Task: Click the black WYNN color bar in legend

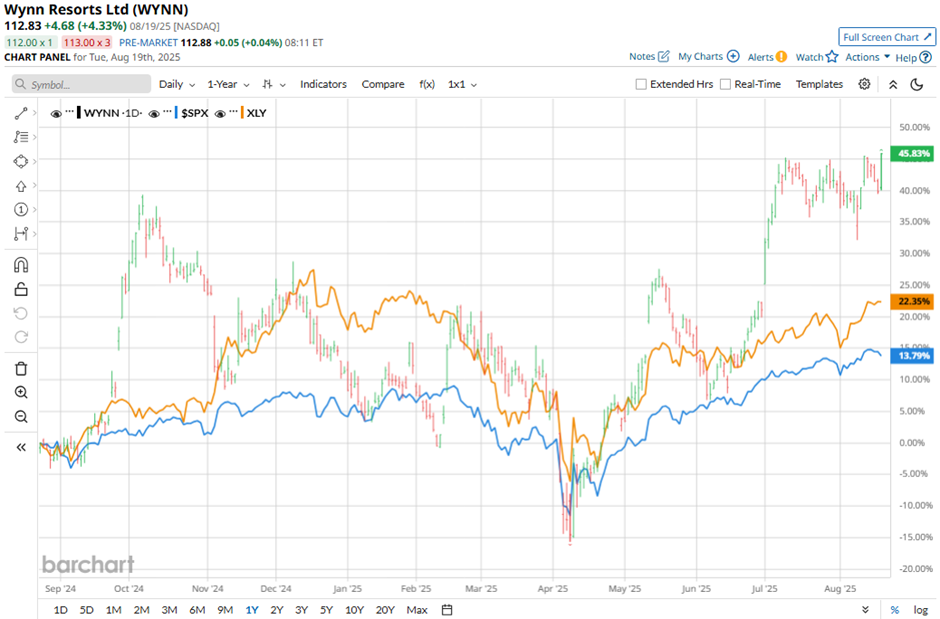Action: pyautogui.click(x=79, y=113)
